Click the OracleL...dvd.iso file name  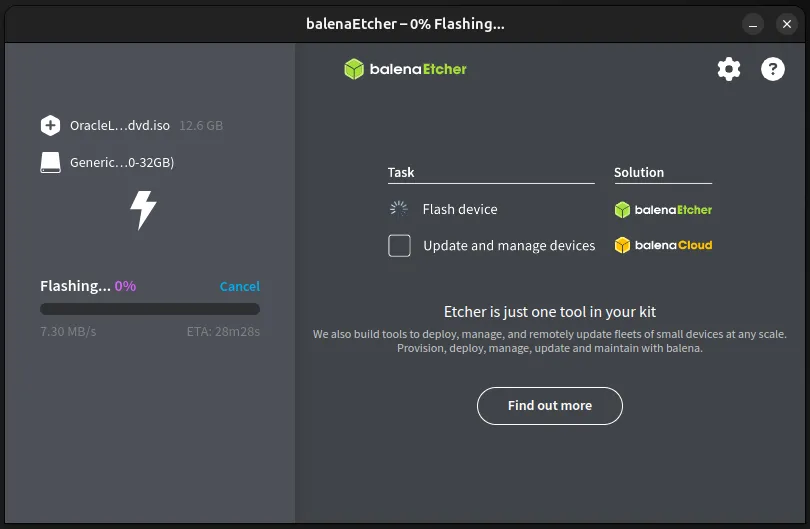pos(120,126)
